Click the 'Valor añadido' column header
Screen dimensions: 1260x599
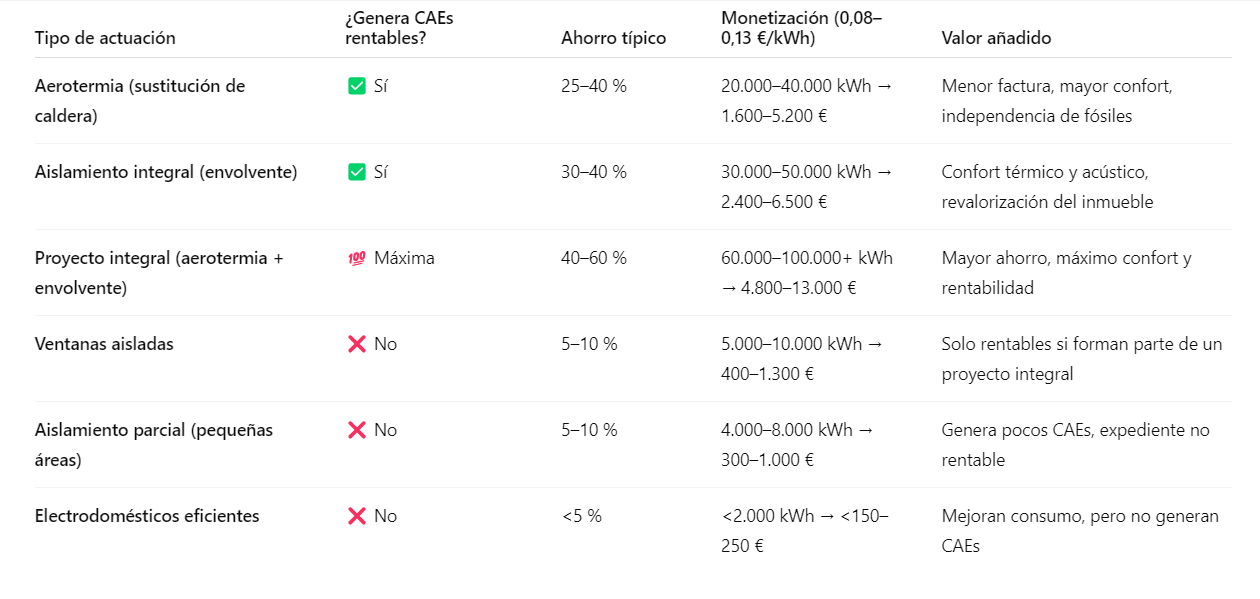pos(996,38)
